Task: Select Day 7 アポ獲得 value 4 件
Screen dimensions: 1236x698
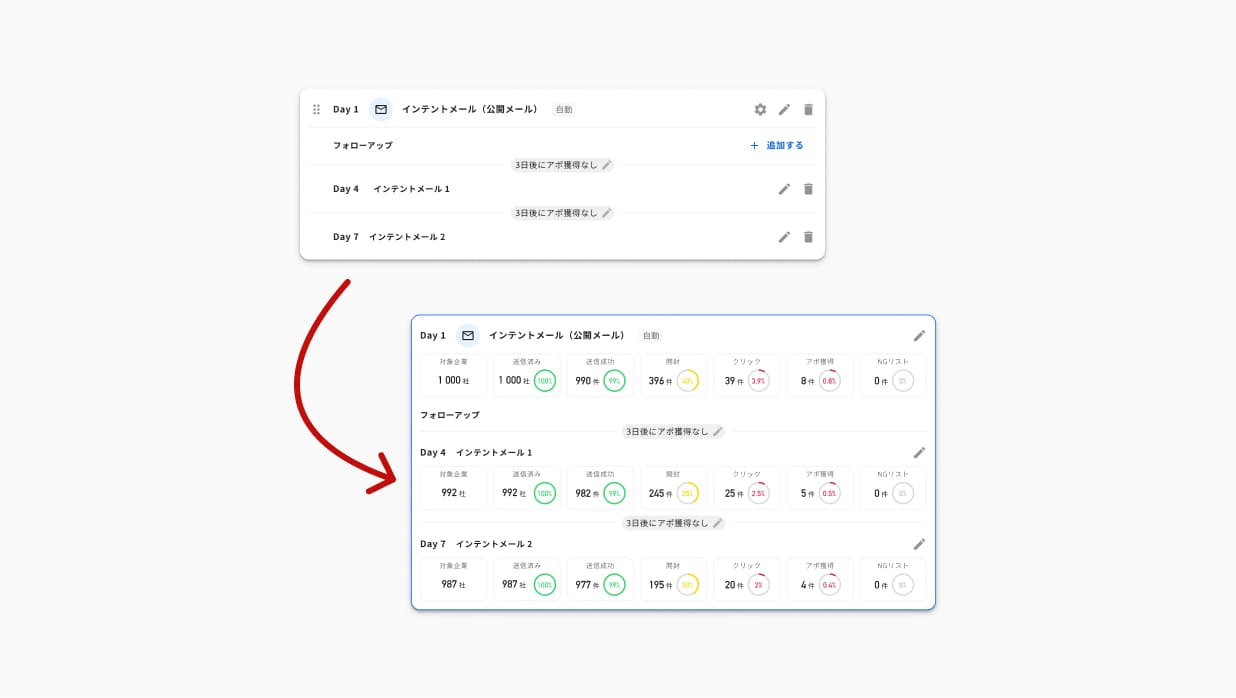Action: [x=807, y=585]
